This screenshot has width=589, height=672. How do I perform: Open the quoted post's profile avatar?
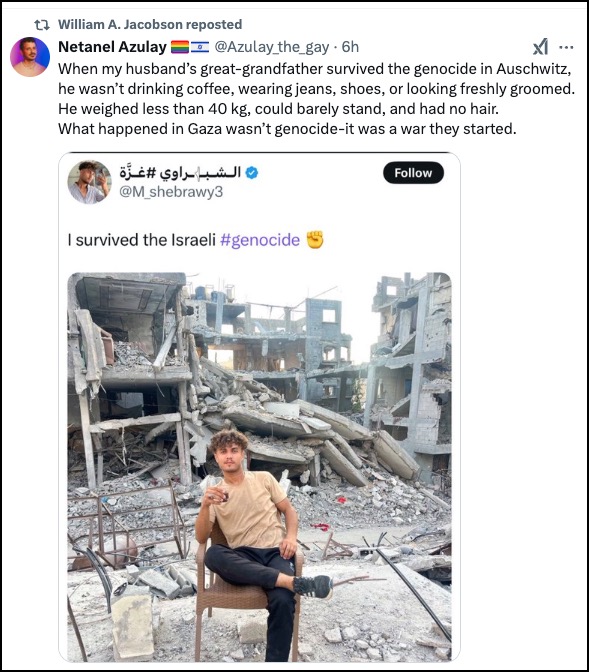pyautogui.click(x=89, y=182)
